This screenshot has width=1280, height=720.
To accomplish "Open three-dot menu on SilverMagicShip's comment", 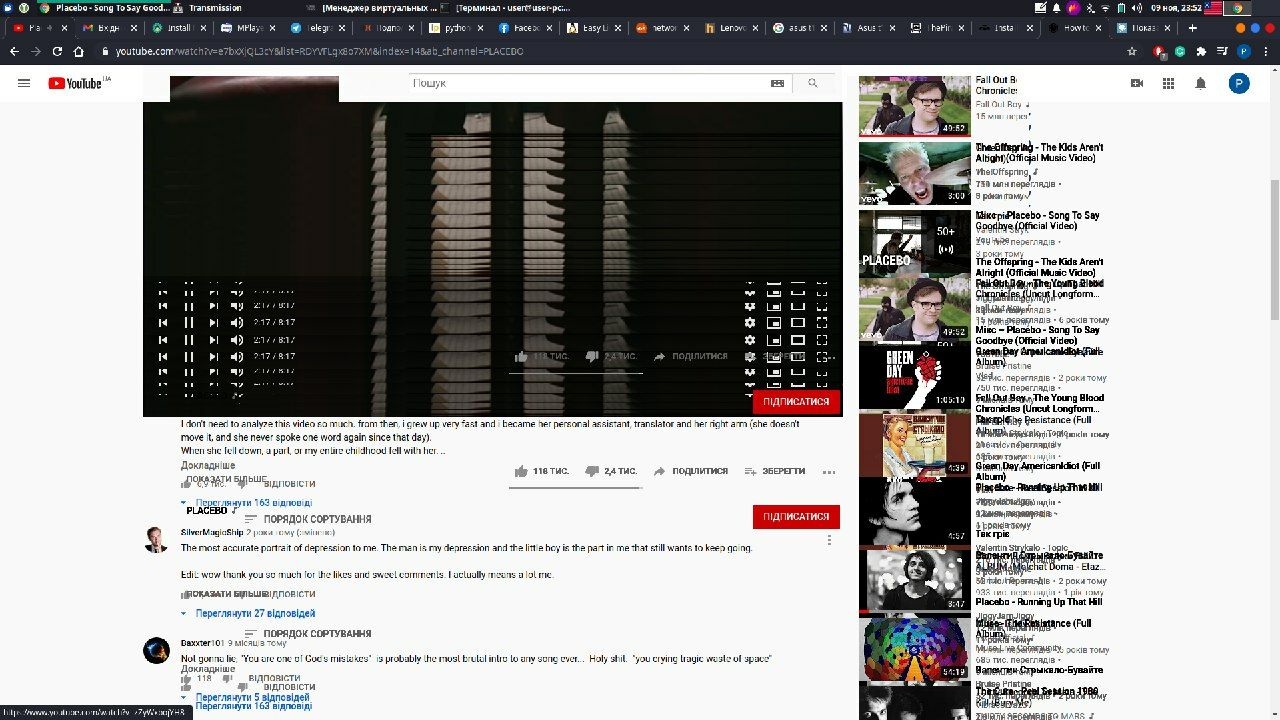I will [829, 540].
